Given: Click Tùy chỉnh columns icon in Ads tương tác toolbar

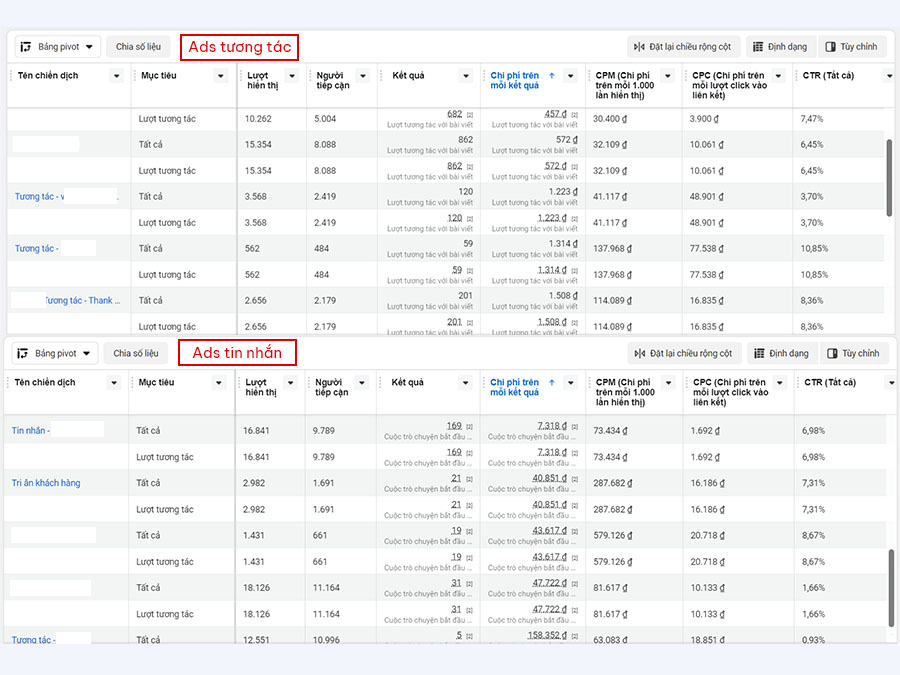Looking at the screenshot, I should point(829,47).
